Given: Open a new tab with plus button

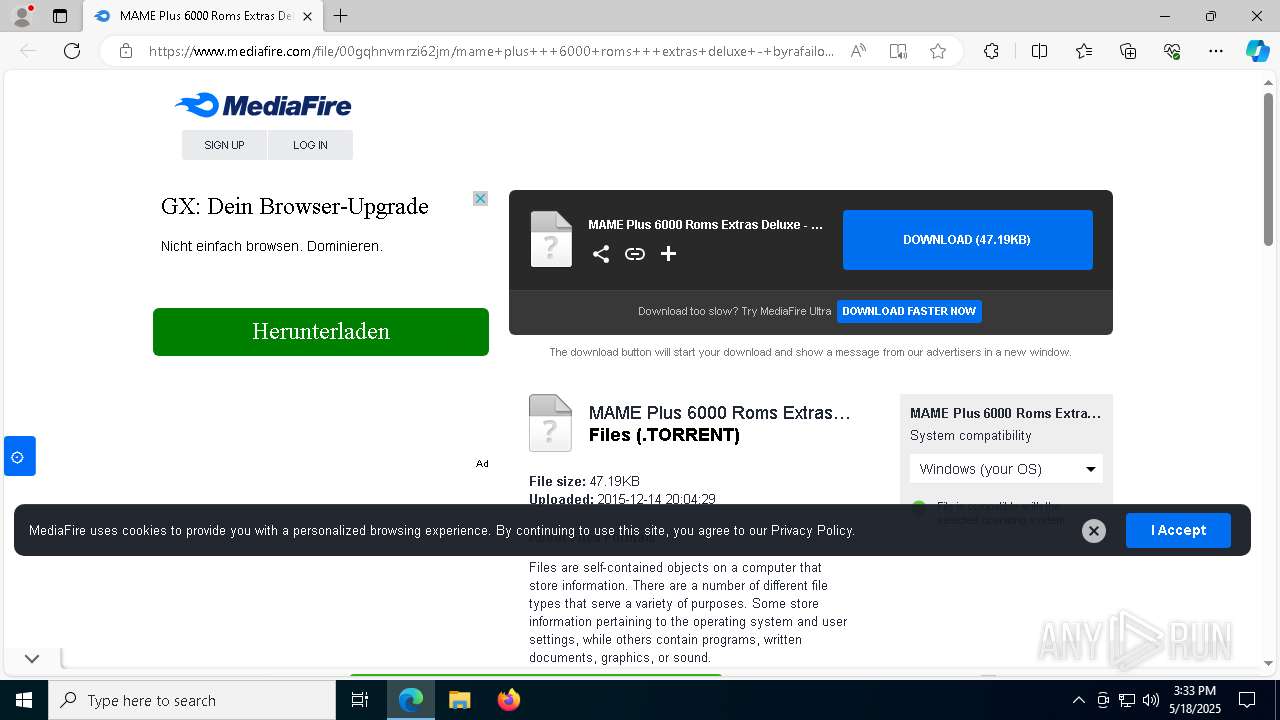Looking at the screenshot, I should click(341, 16).
